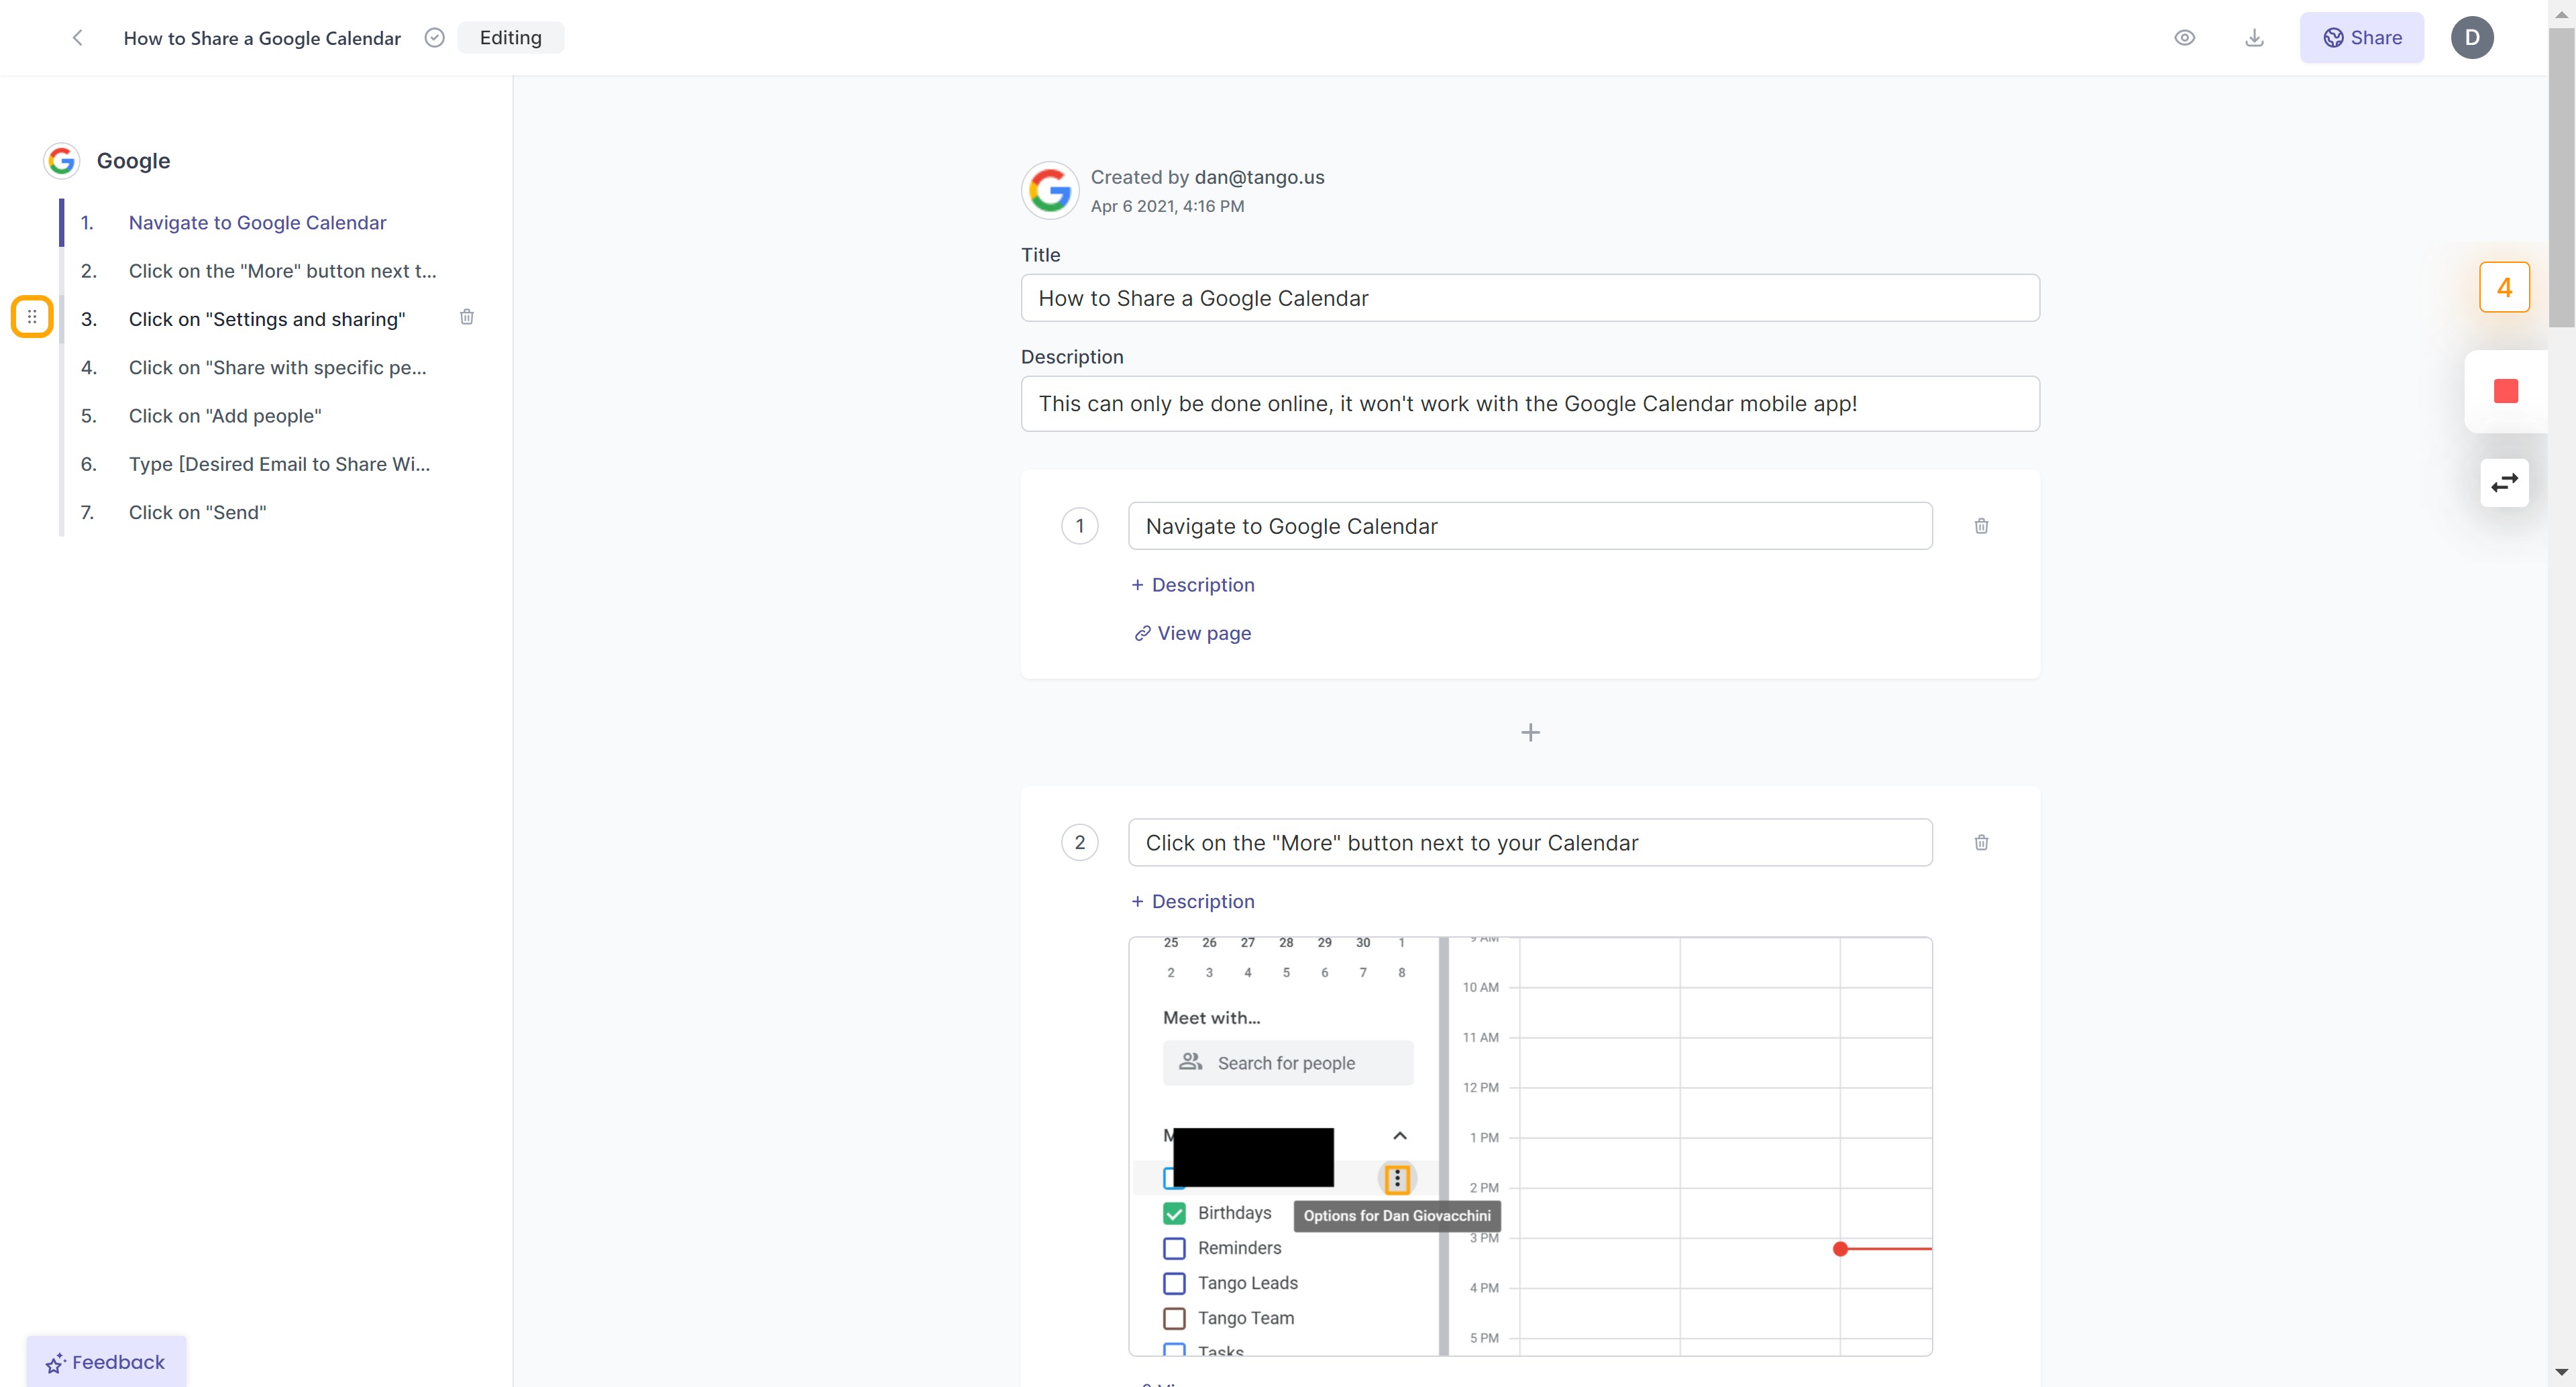Add Description to step 2
Screen dimensions: 2576x1387
click(1192, 901)
